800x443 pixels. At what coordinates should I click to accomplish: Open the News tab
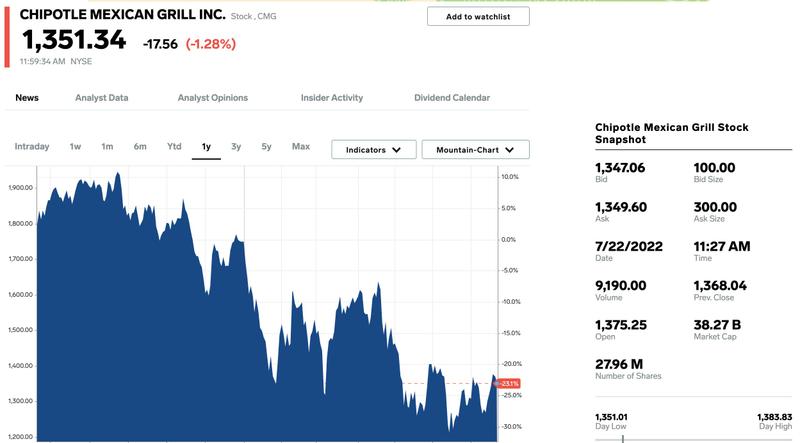(x=27, y=97)
